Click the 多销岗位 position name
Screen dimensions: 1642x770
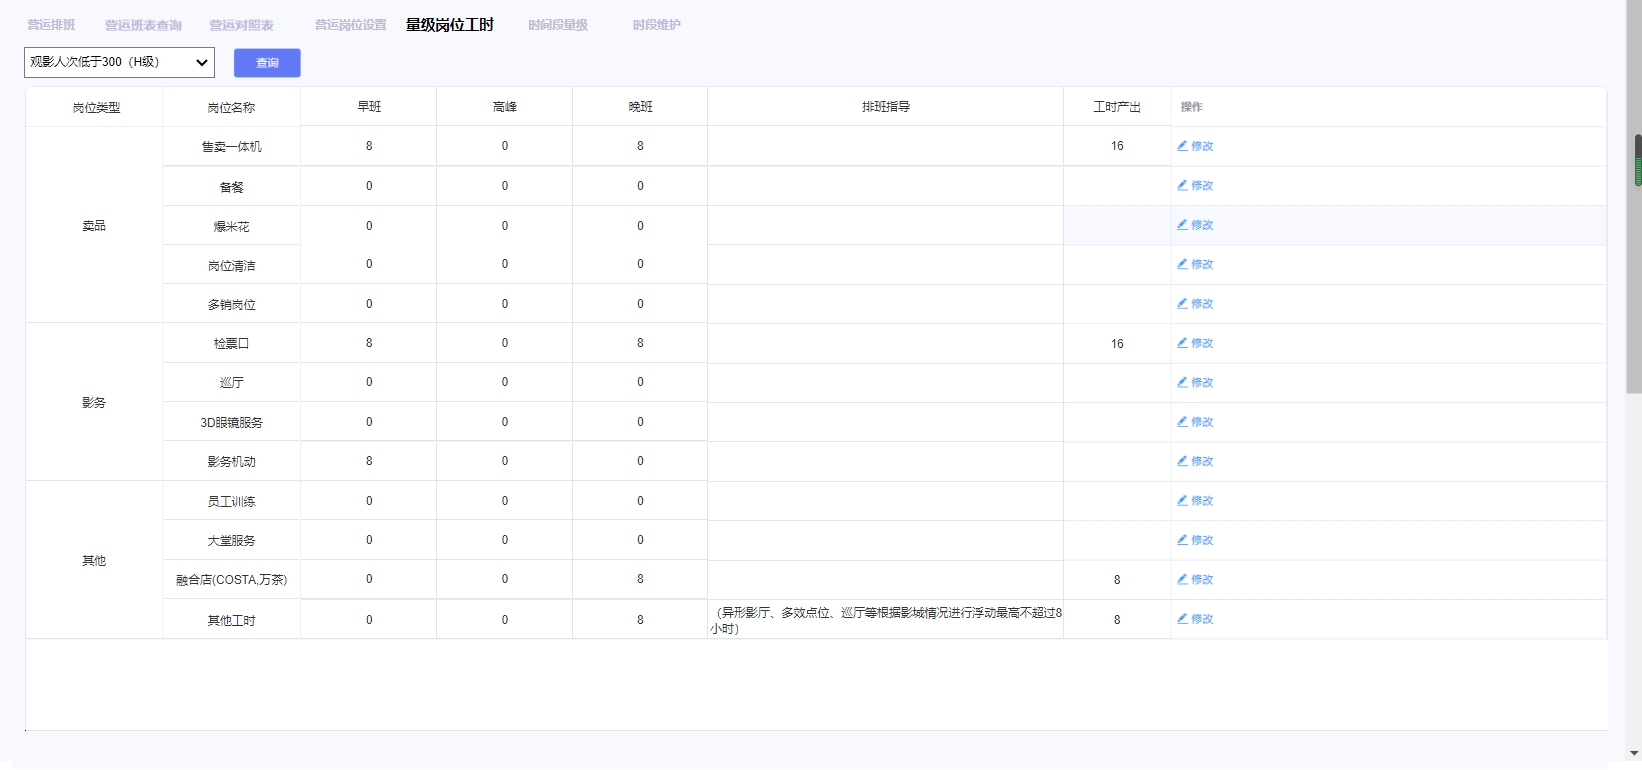click(231, 304)
